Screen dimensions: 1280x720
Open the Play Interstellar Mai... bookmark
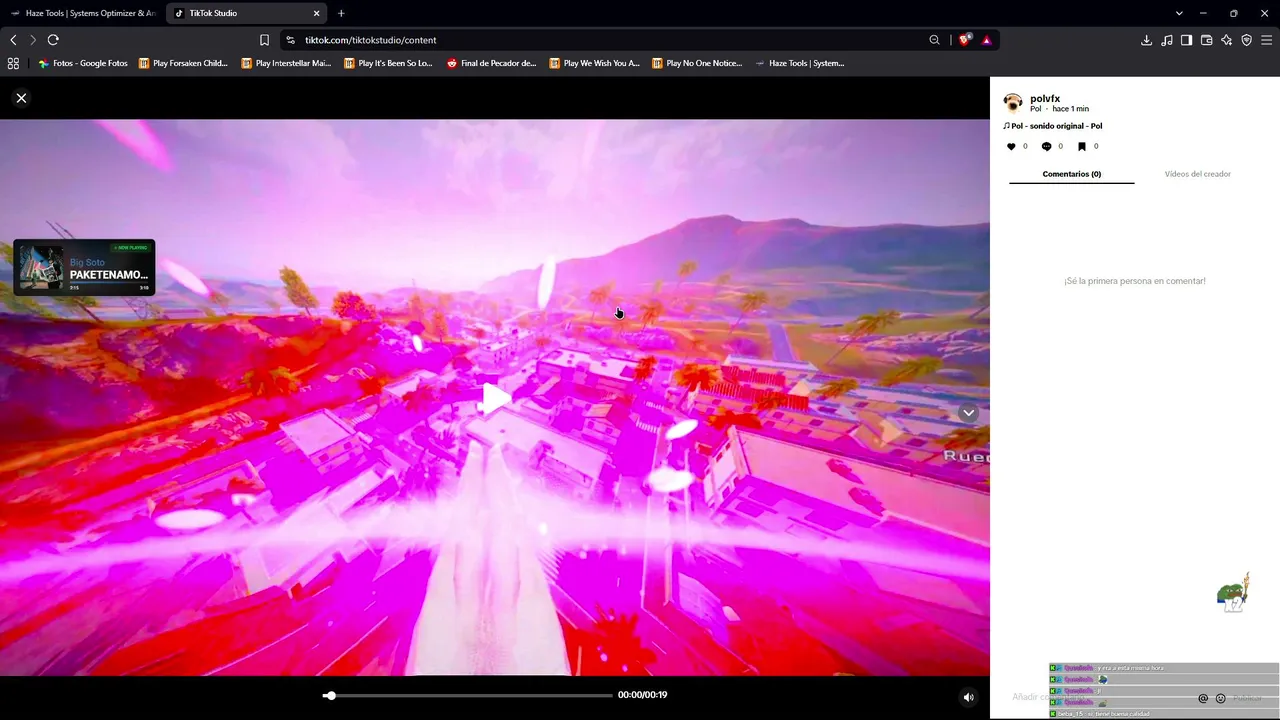pos(286,63)
